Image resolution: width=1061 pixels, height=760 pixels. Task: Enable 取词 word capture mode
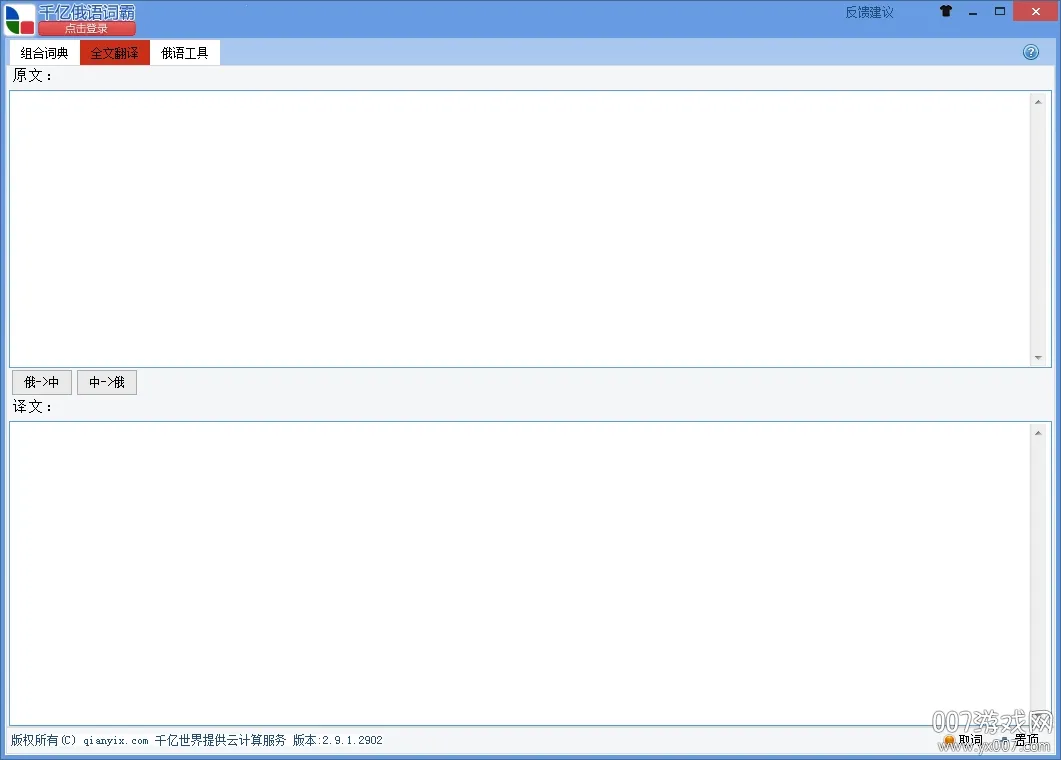[968, 740]
